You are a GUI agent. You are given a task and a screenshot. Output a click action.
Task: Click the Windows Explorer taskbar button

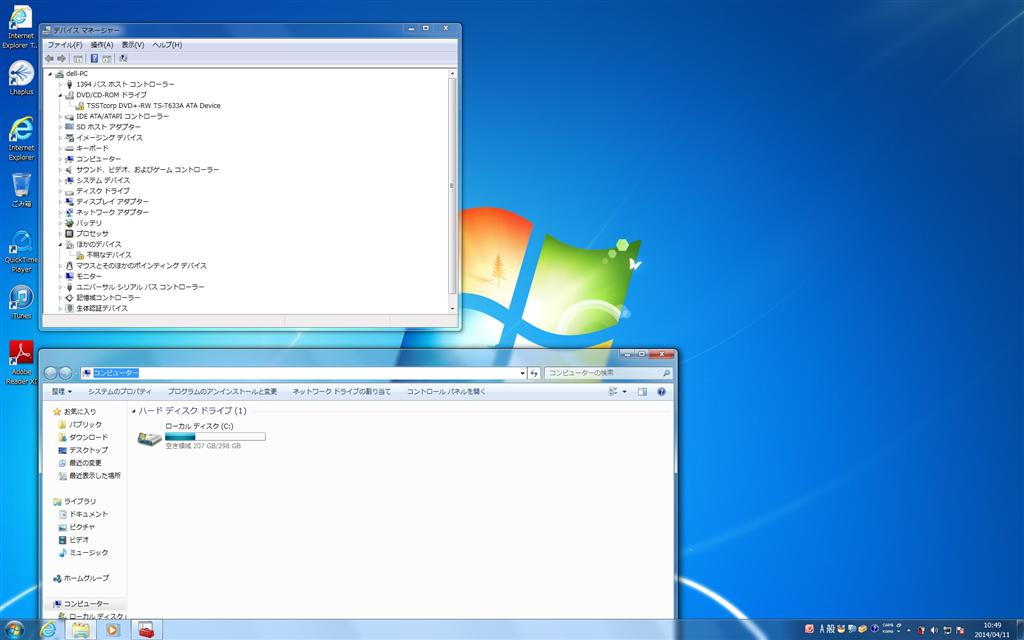(x=80, y=630)
